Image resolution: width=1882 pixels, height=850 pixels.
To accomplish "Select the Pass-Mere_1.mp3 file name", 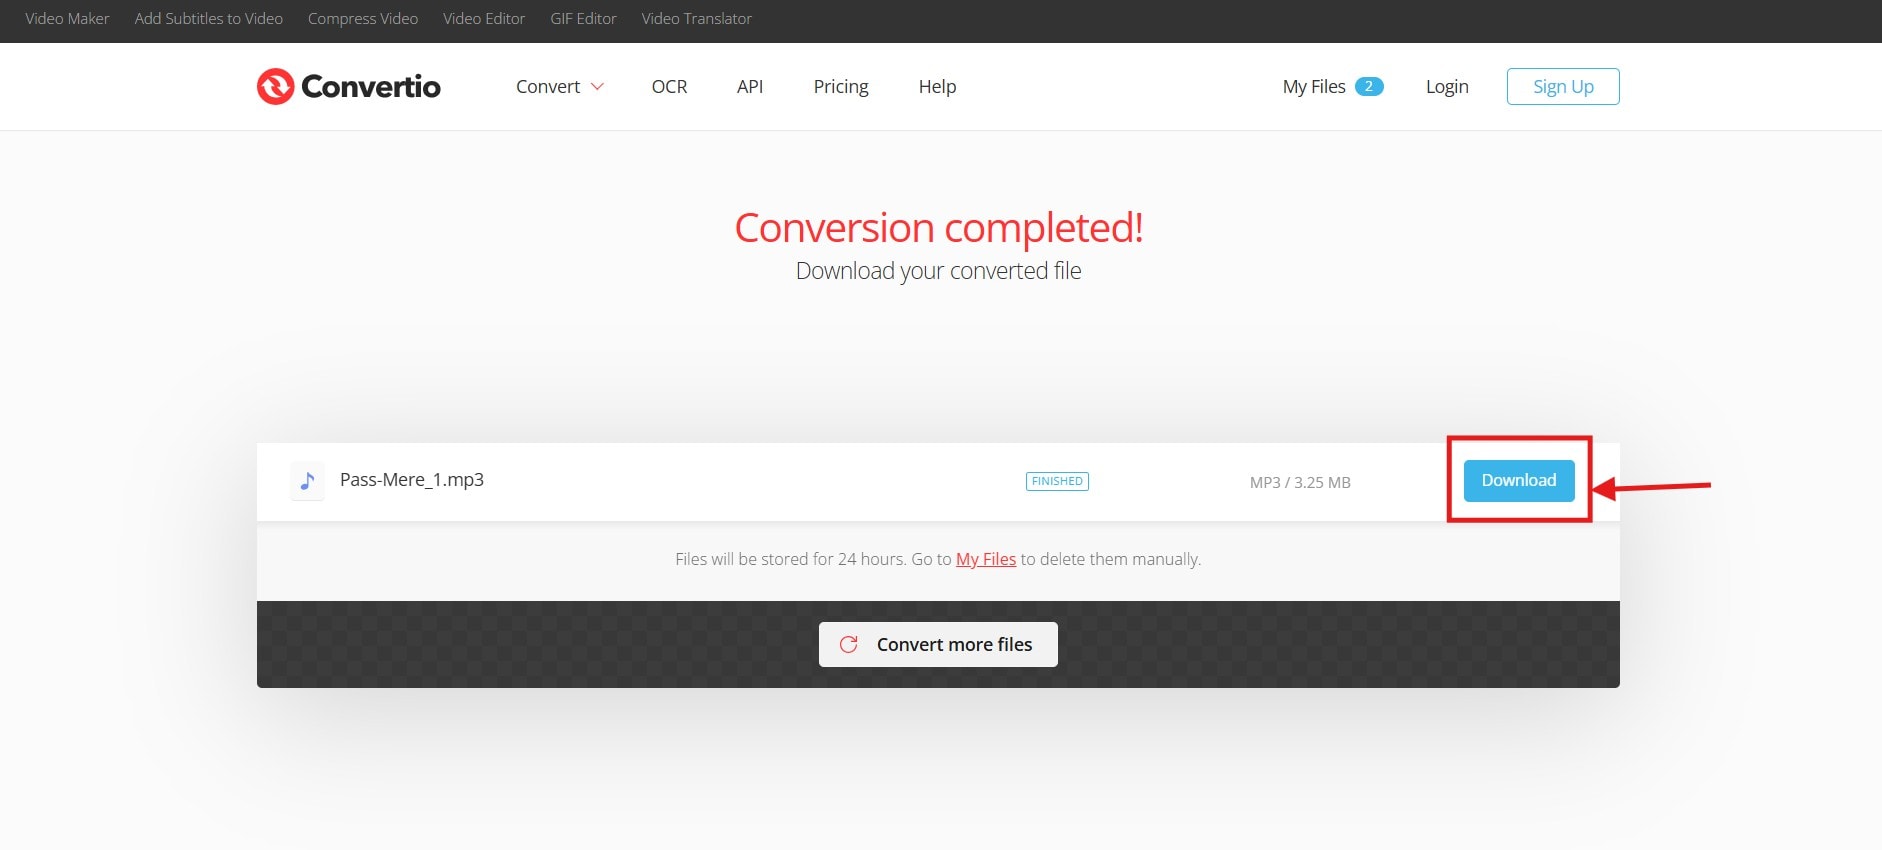I will click(x=412, y=480).
